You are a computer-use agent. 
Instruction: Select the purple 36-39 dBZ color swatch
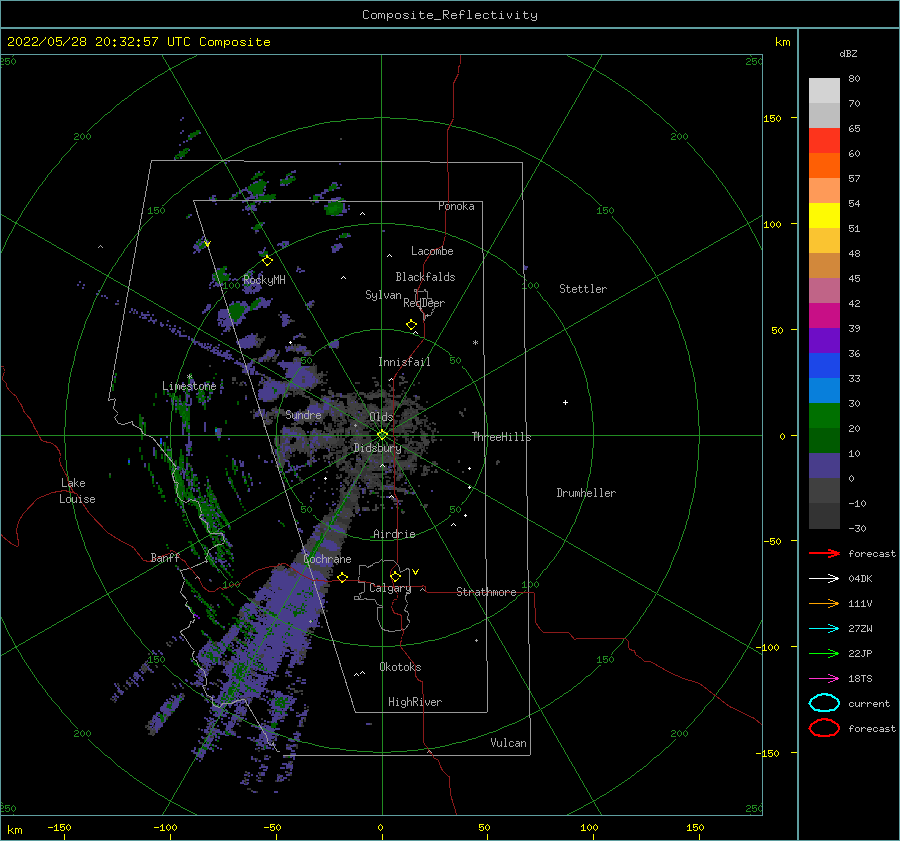pos(824,341)
